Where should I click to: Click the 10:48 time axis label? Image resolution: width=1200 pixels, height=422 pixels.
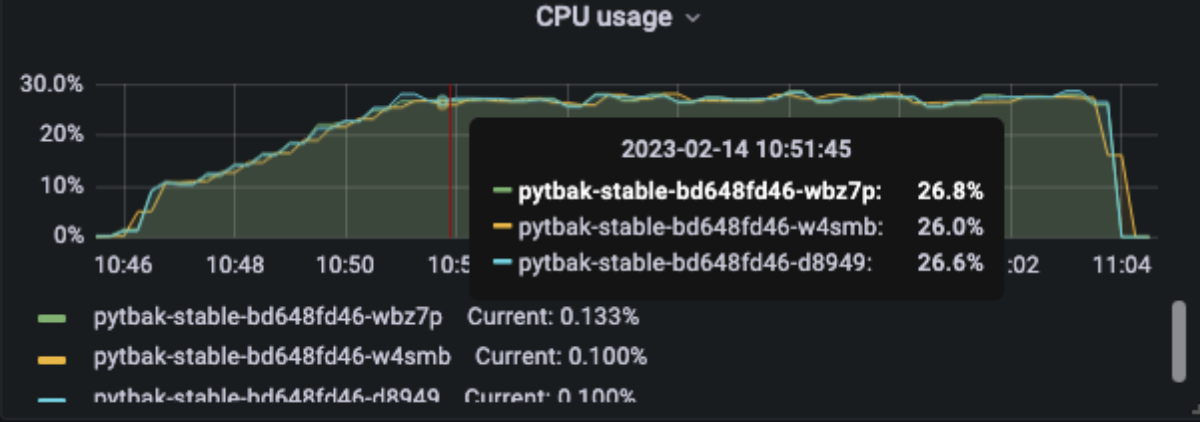click(x=235, y=265)
